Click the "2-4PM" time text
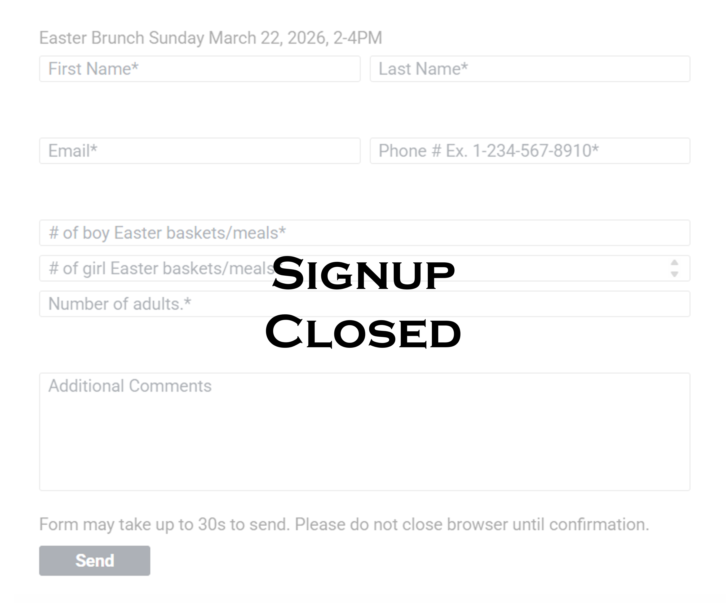 point(360,38)
